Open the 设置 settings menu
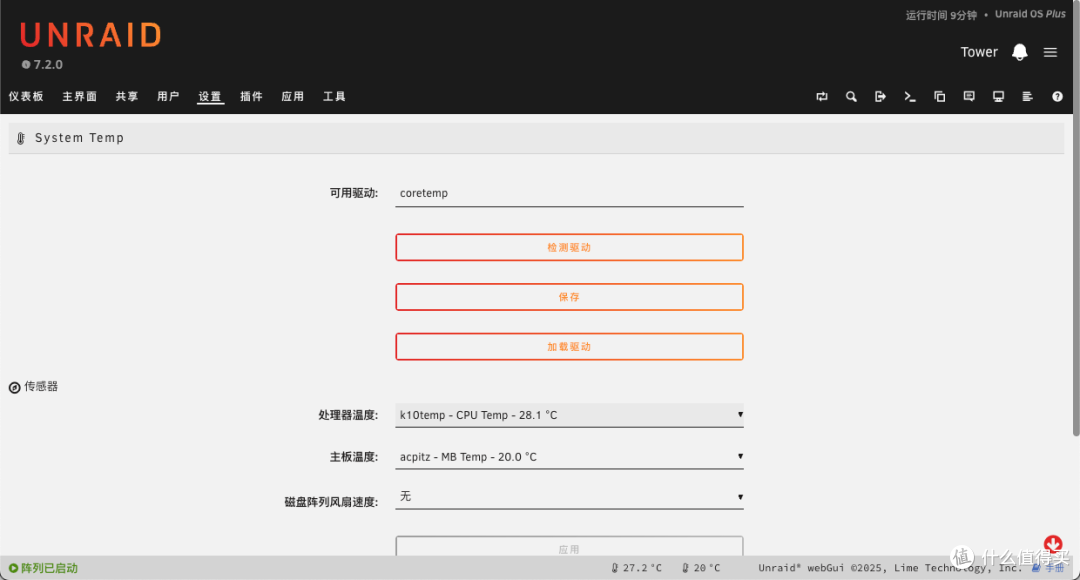The width and height of the screenshot is (1080, 580). (x=210, y=96)
